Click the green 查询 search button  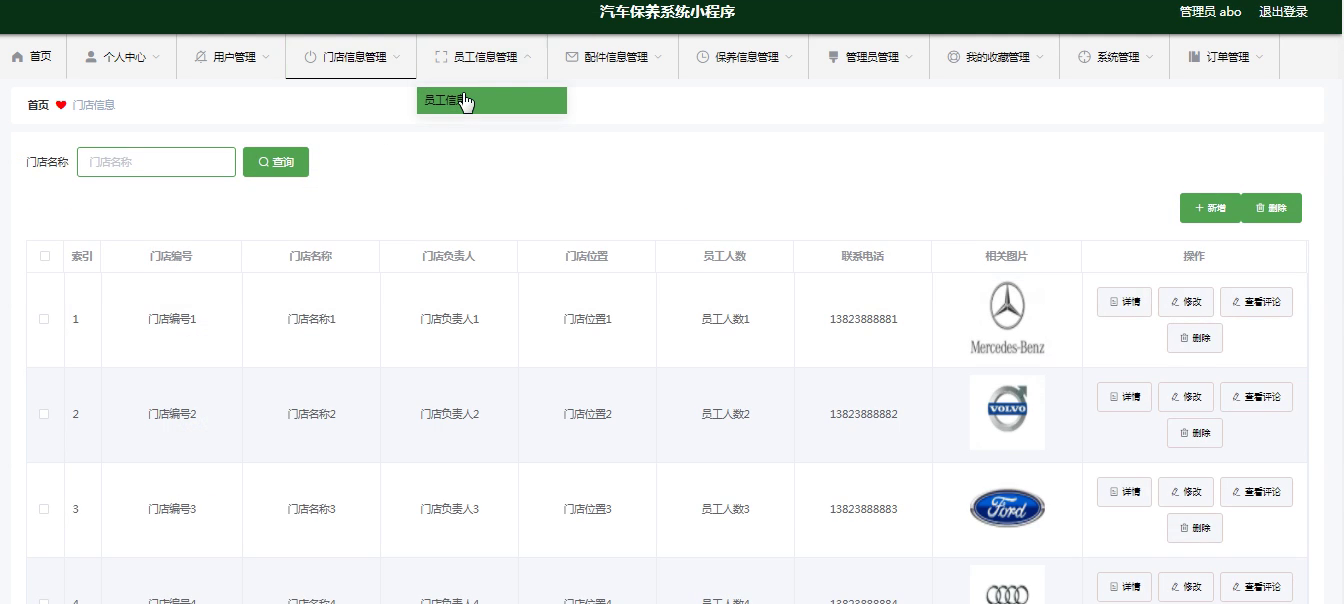pos(276,162)
